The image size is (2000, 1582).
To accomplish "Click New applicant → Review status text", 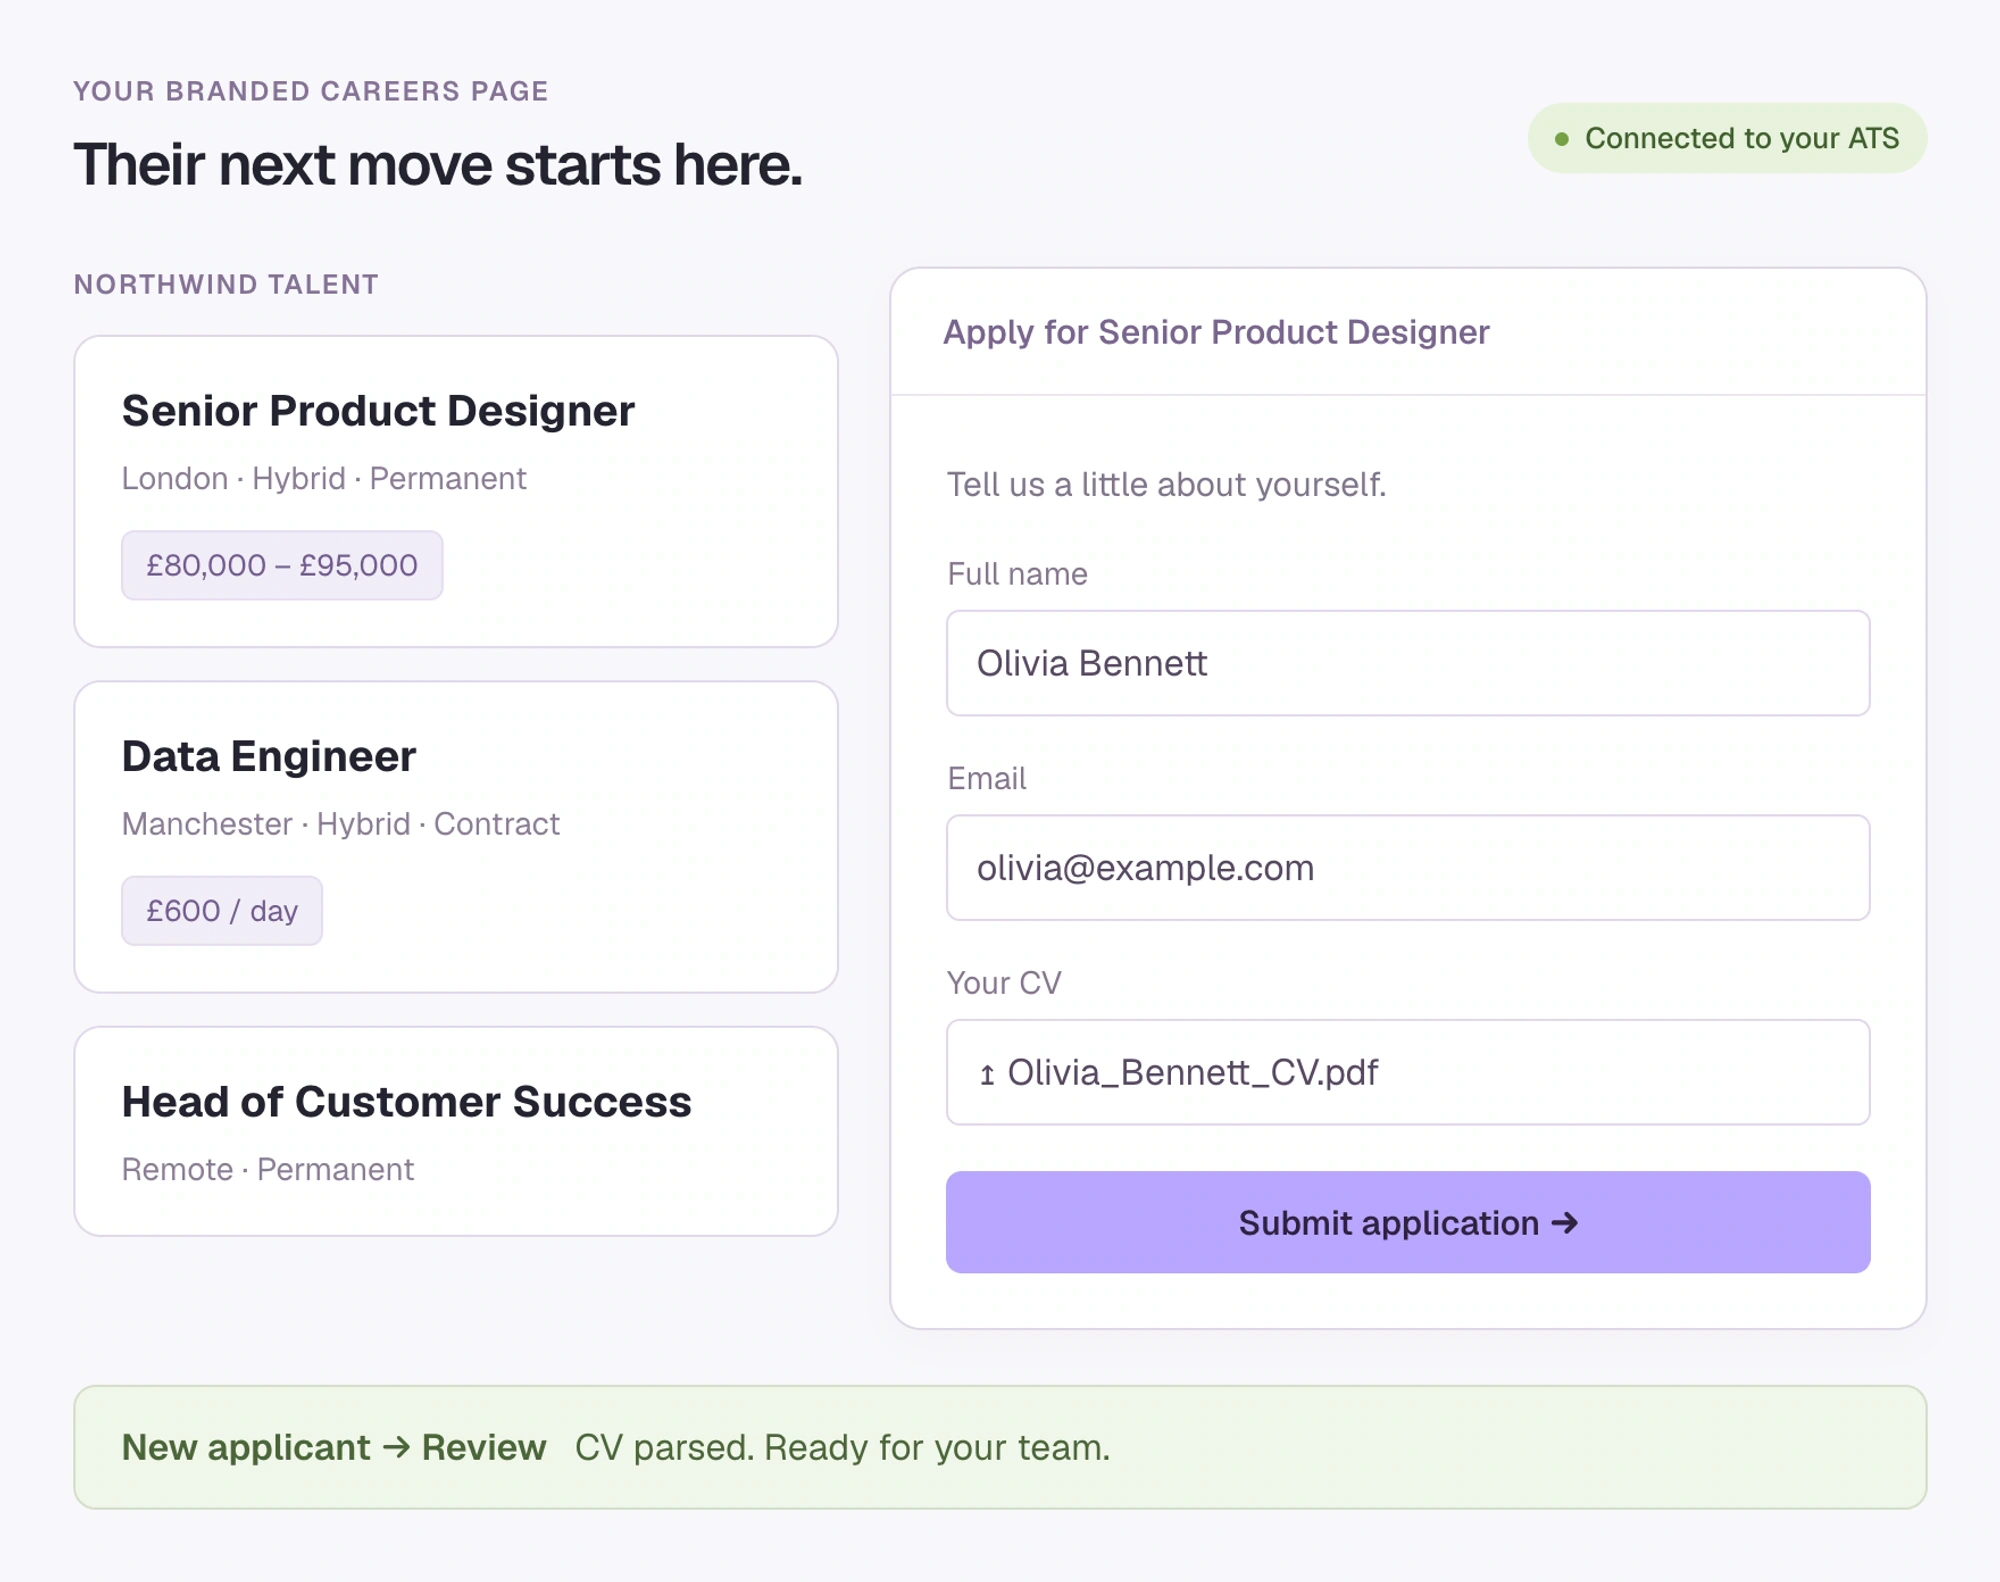I will point(334,1447).
